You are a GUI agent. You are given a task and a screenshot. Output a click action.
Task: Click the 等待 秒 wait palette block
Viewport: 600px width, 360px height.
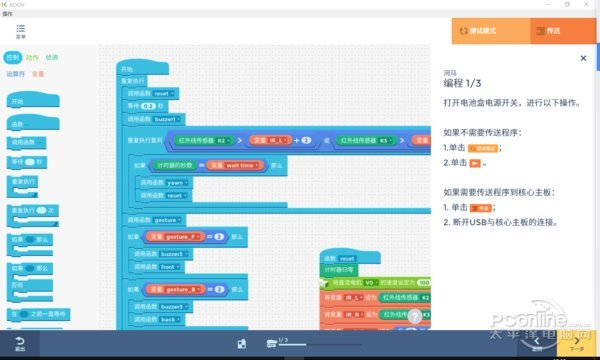click(27, 162)
